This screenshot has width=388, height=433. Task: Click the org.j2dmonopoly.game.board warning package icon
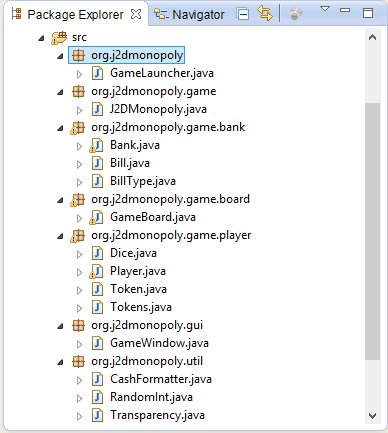(x=77, y=200)
